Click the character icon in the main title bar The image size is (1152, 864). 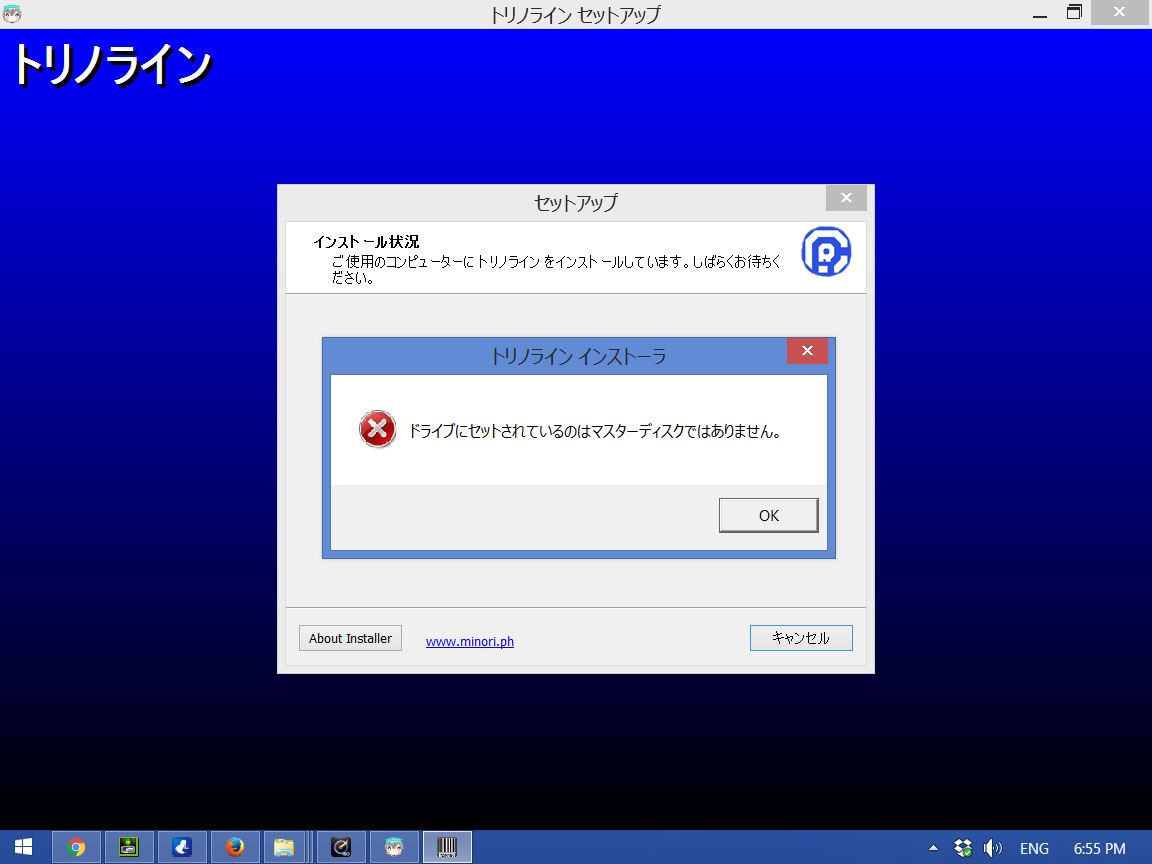pos(12,13)
